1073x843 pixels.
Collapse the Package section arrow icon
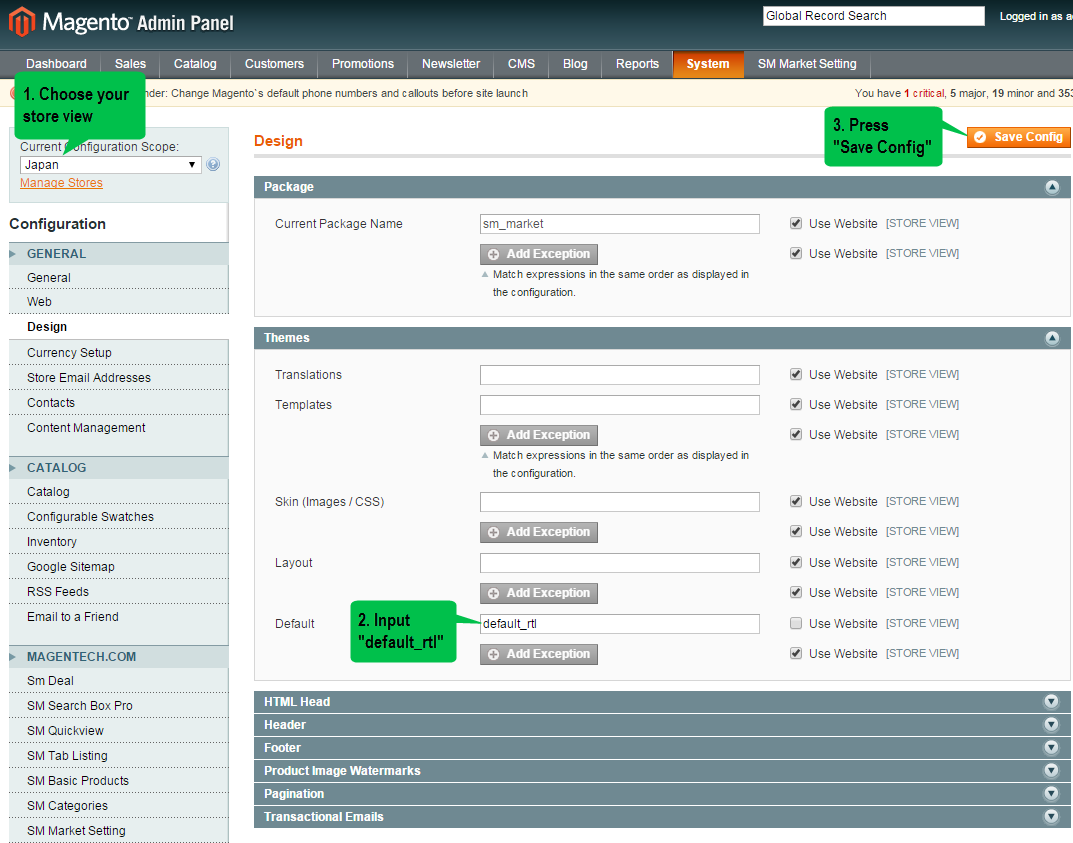coord(1052,187)
